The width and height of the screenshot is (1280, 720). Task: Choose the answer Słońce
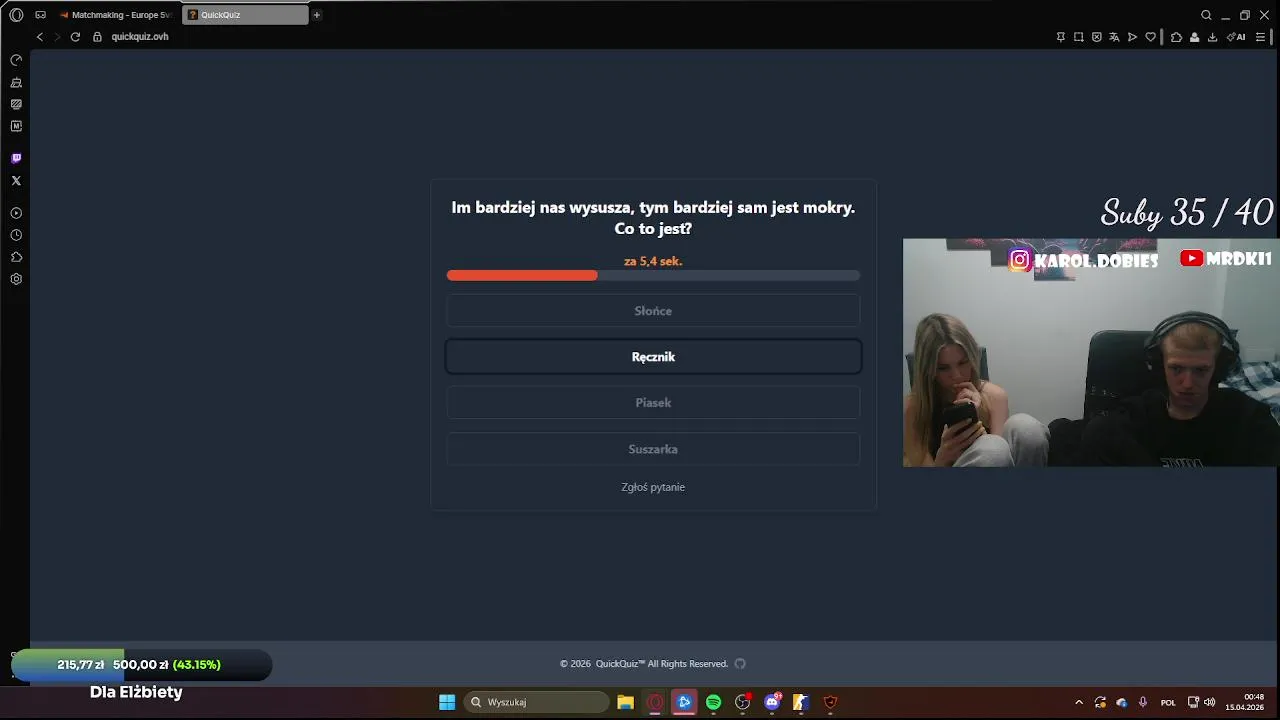[653, 311]
